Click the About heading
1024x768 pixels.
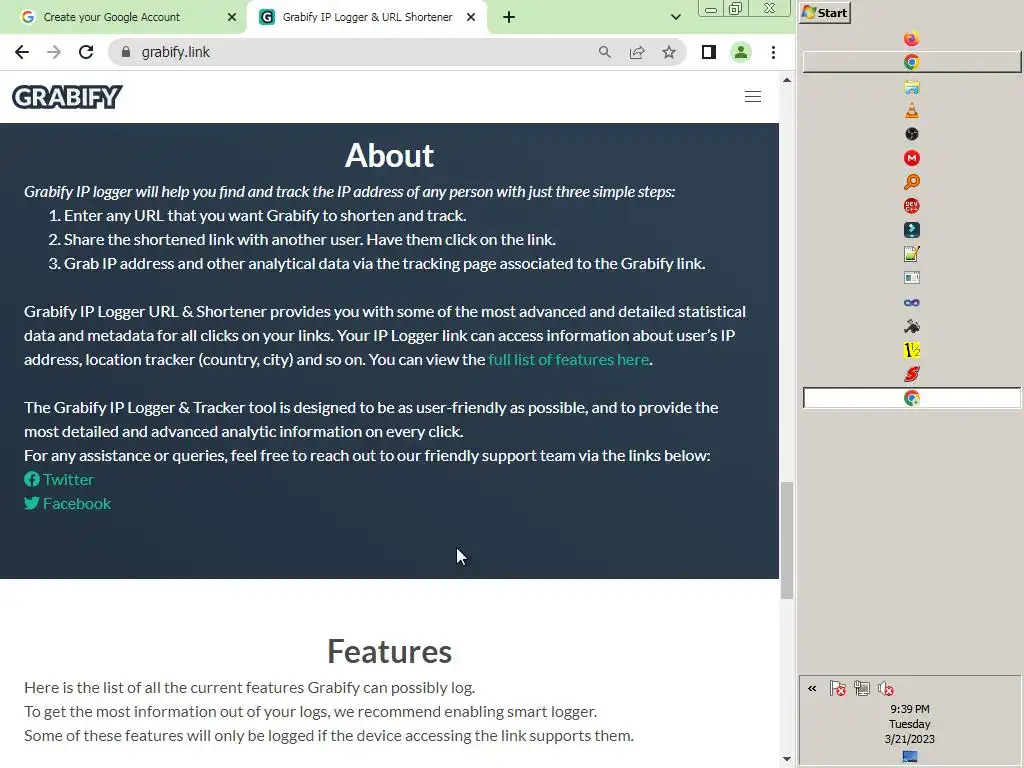pos(389,155)
